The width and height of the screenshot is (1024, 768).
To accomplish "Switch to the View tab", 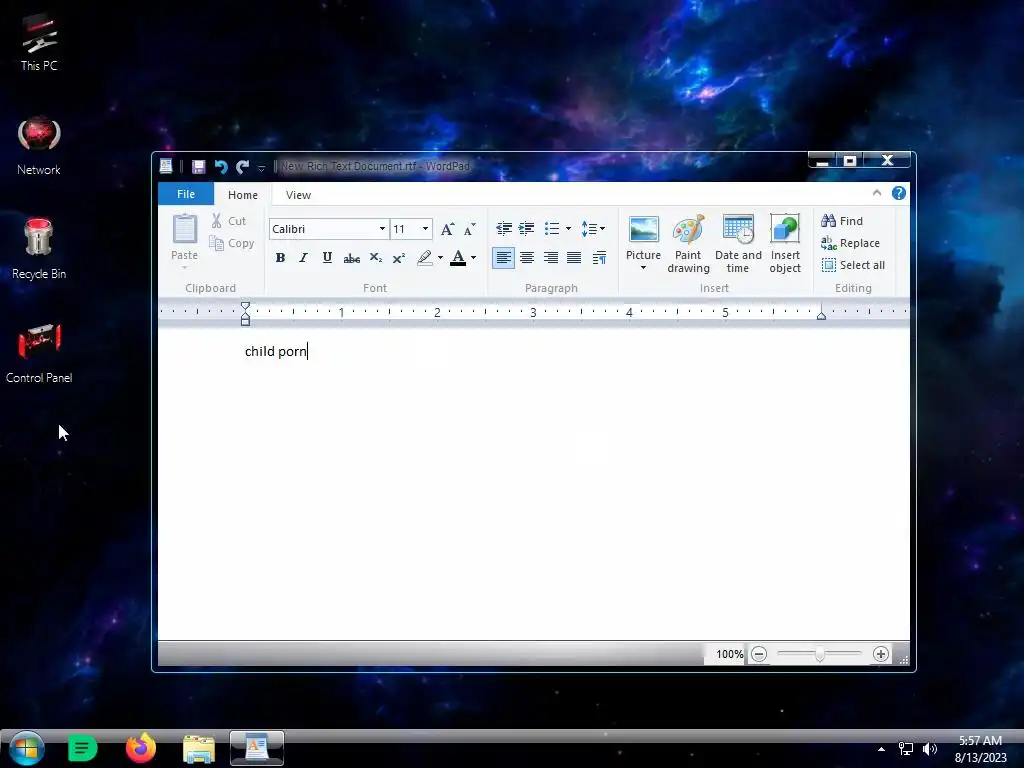I will [x=298, y=195].
